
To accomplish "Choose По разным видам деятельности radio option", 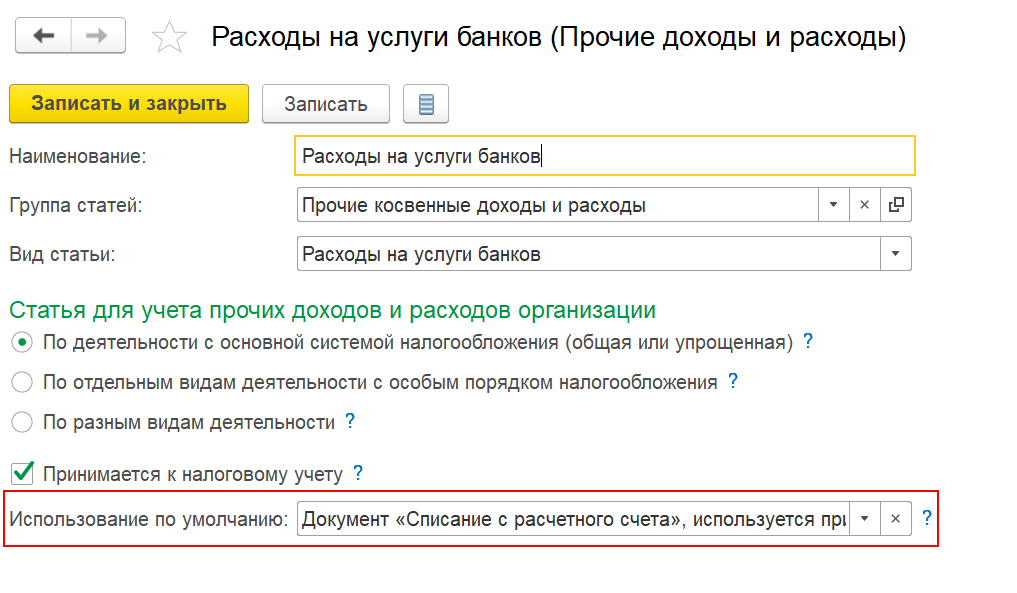I will 21,422.
